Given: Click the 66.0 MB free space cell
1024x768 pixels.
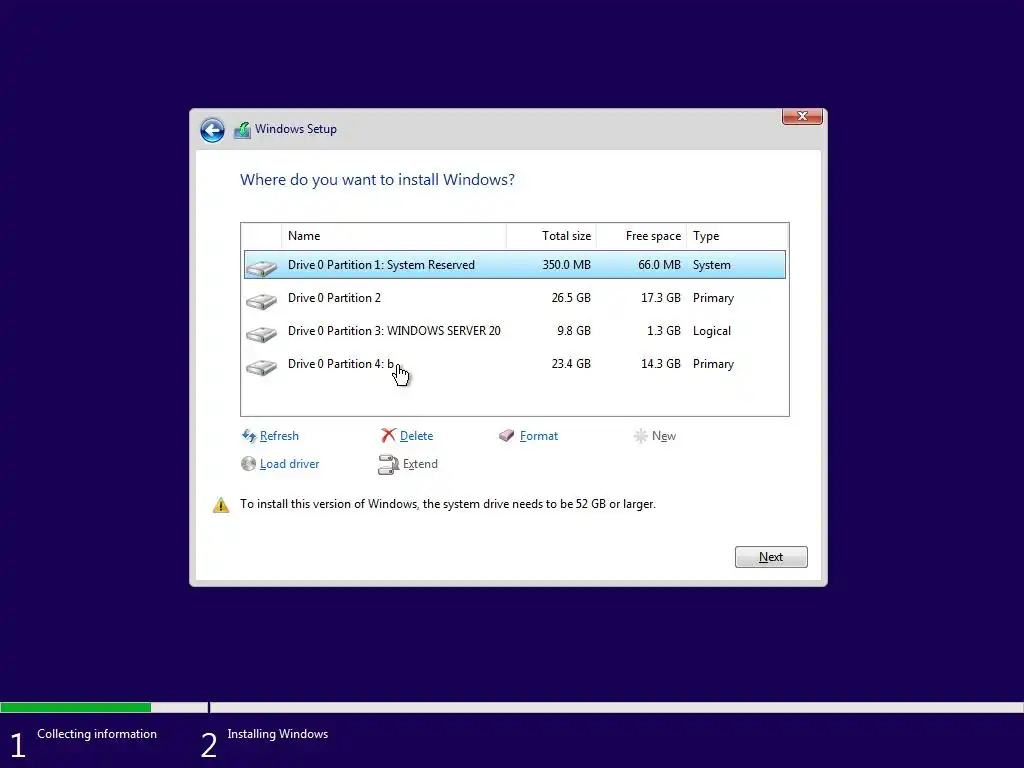Looking at the screenshot, I should (x=659, y=264).
